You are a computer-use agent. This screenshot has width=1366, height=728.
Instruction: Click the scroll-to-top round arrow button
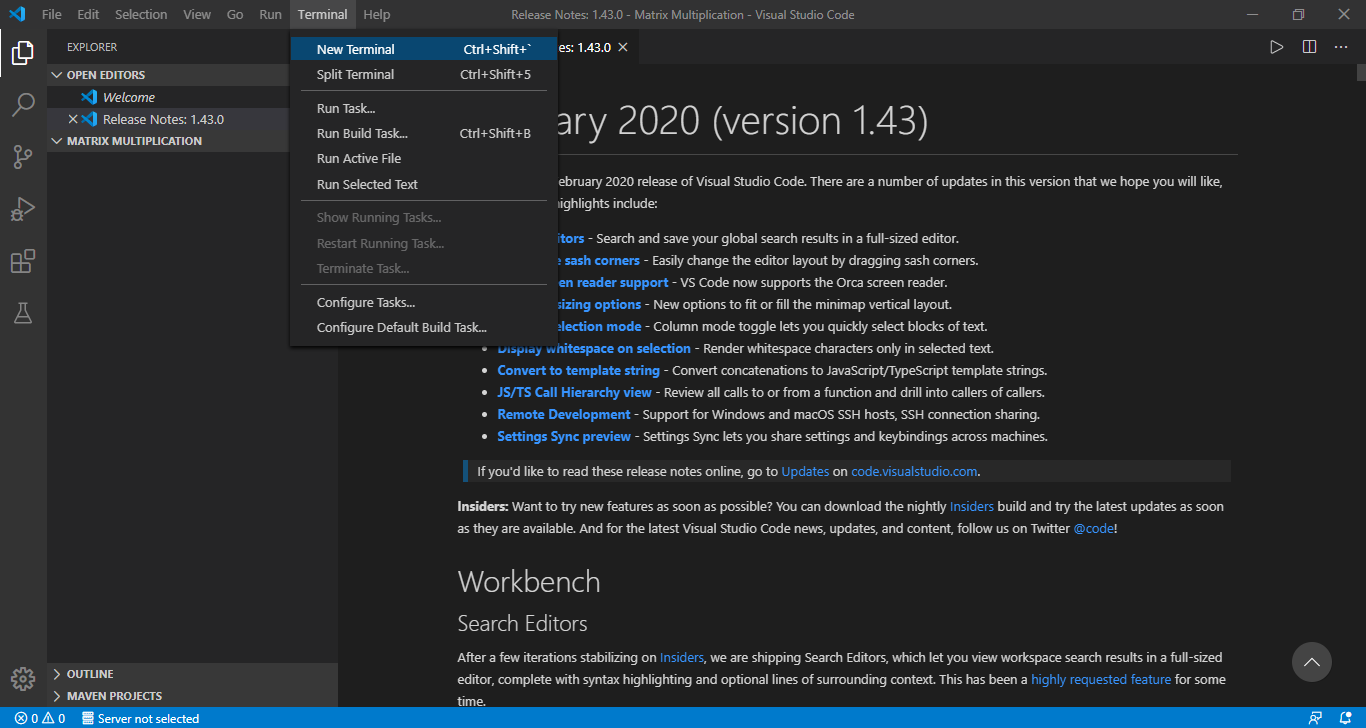(1311, 662)
